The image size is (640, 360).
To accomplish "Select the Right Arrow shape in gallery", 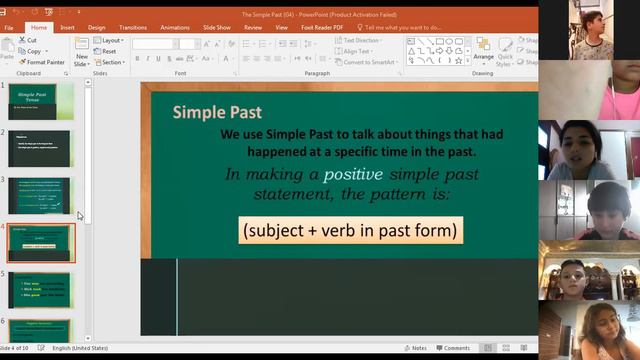I will [440, 51].
